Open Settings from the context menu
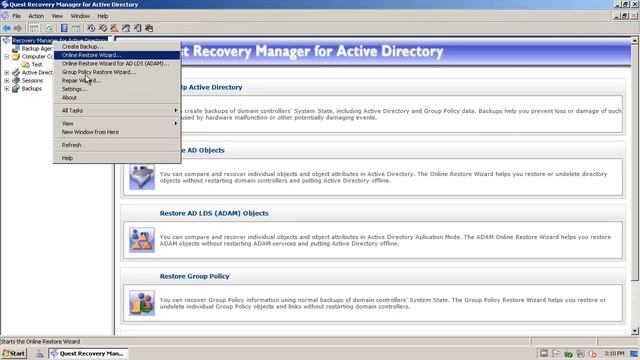 pyautogui.click(x=117, y=89)
